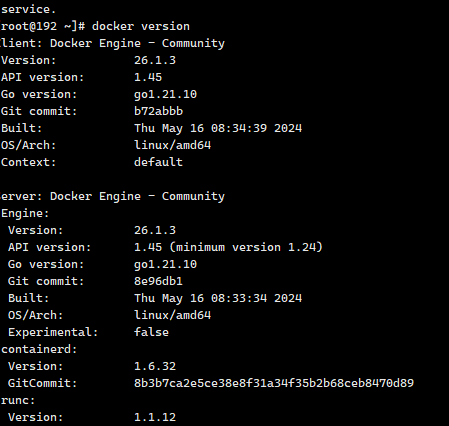Click the 'containerd:' section label
Viewport: 449px width, 426px height.
39,349
